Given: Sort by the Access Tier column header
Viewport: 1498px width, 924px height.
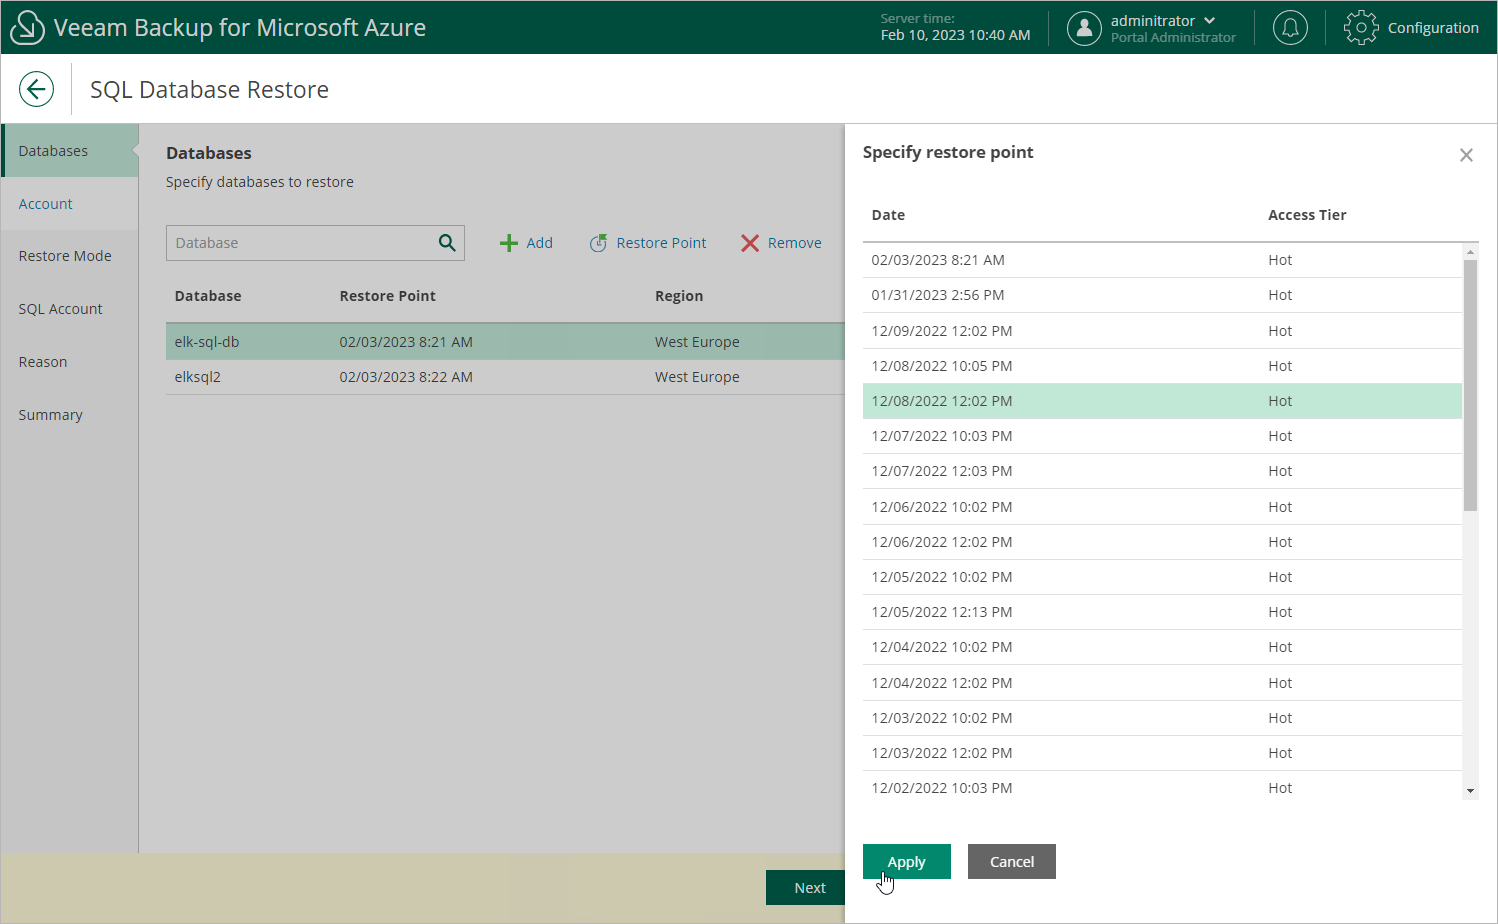Looking at the screenshot, I should click(x=1307, y=215).
